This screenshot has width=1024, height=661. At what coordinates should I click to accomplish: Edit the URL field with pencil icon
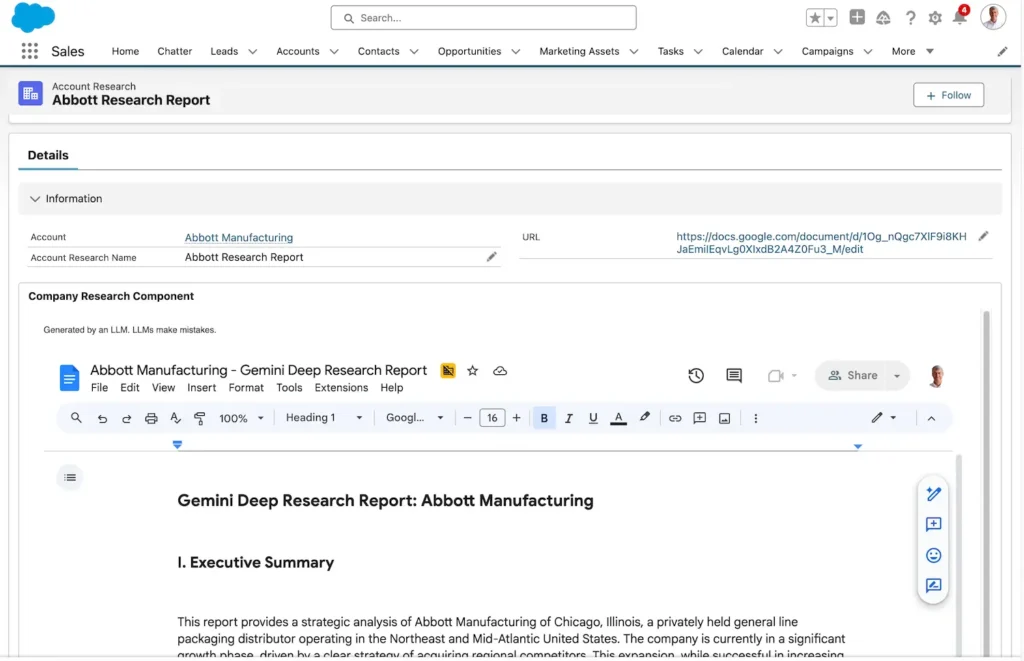(983, 236)
